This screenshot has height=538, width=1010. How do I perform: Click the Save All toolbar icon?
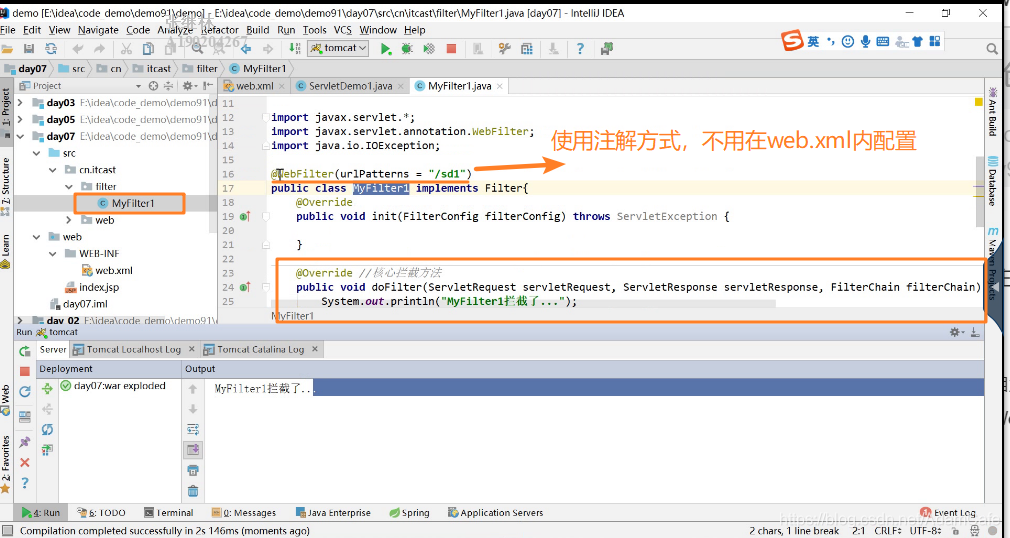click(28, 48)
